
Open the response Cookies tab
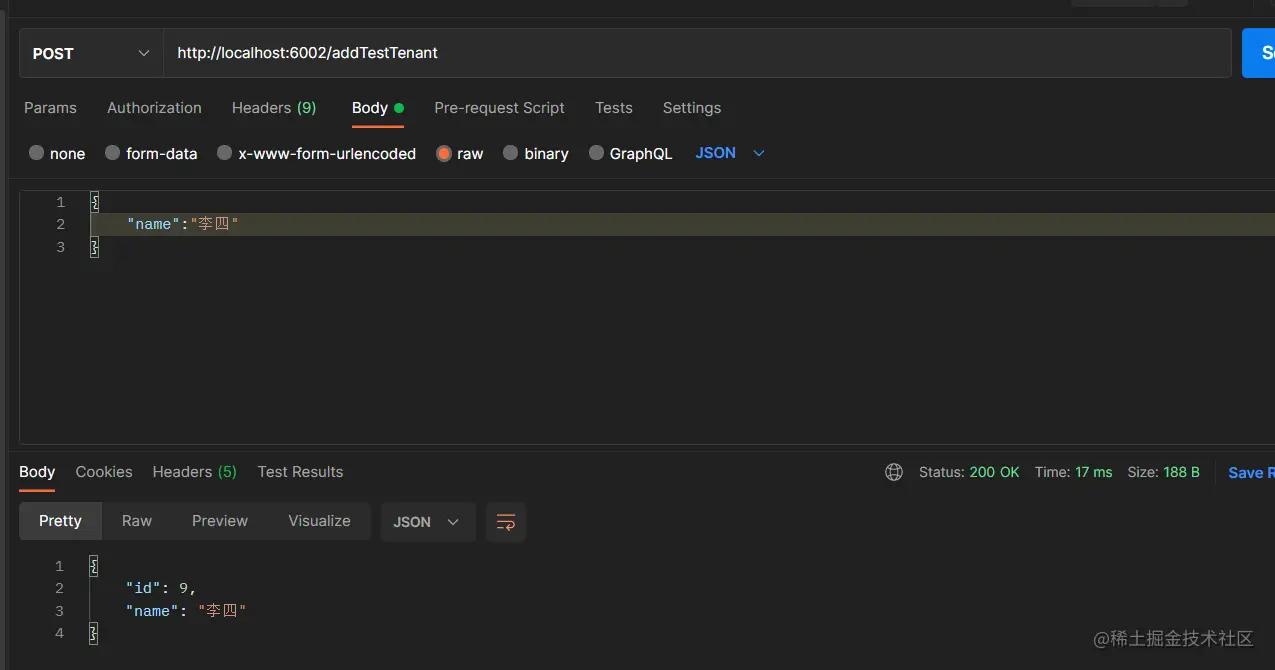pos(104,472)
